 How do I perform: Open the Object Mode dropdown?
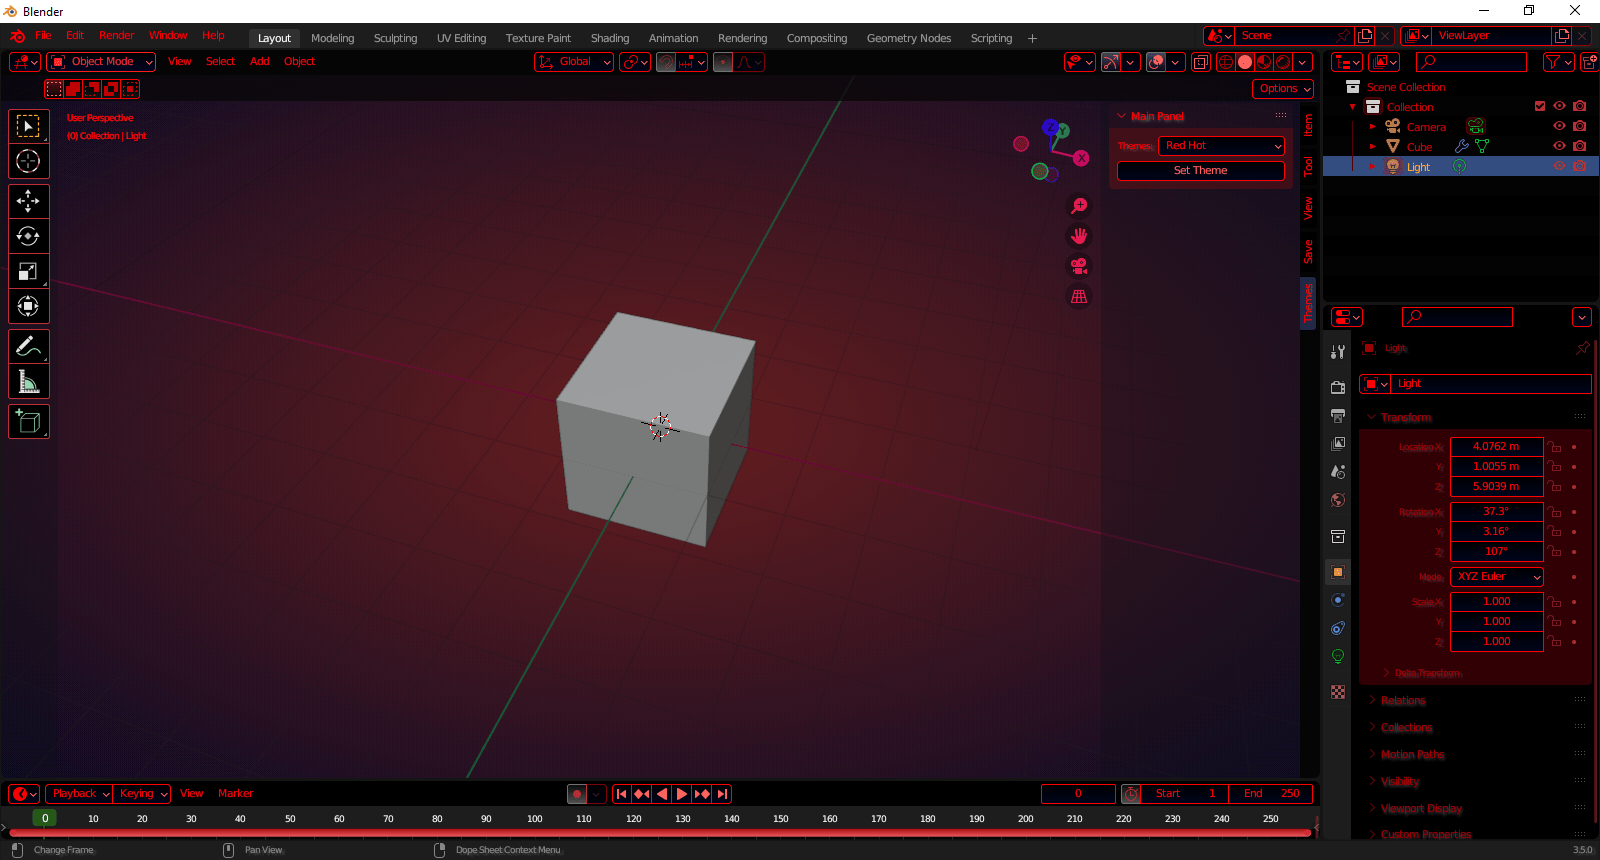101,62
